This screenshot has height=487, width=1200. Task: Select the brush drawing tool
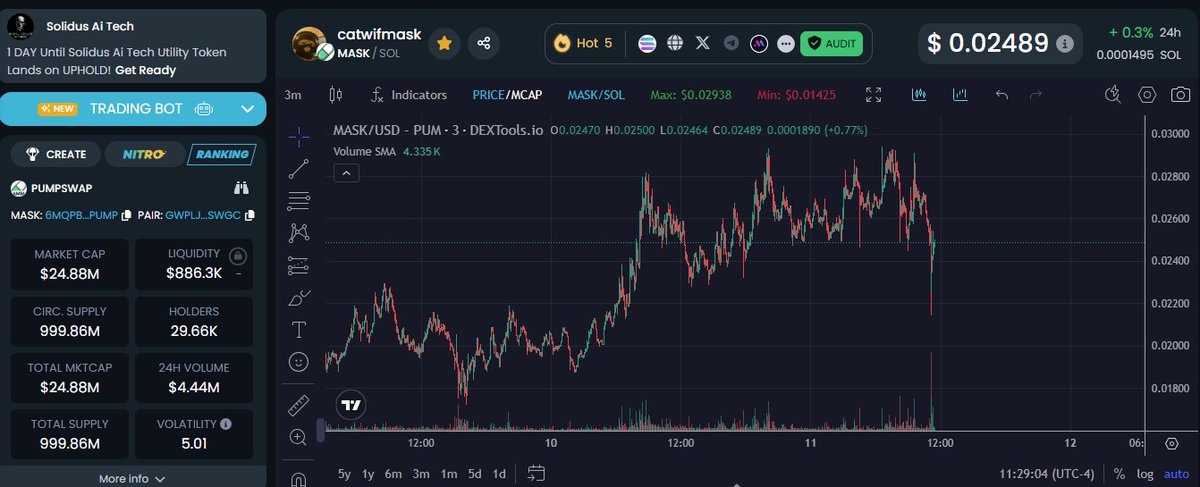point(299,297)
